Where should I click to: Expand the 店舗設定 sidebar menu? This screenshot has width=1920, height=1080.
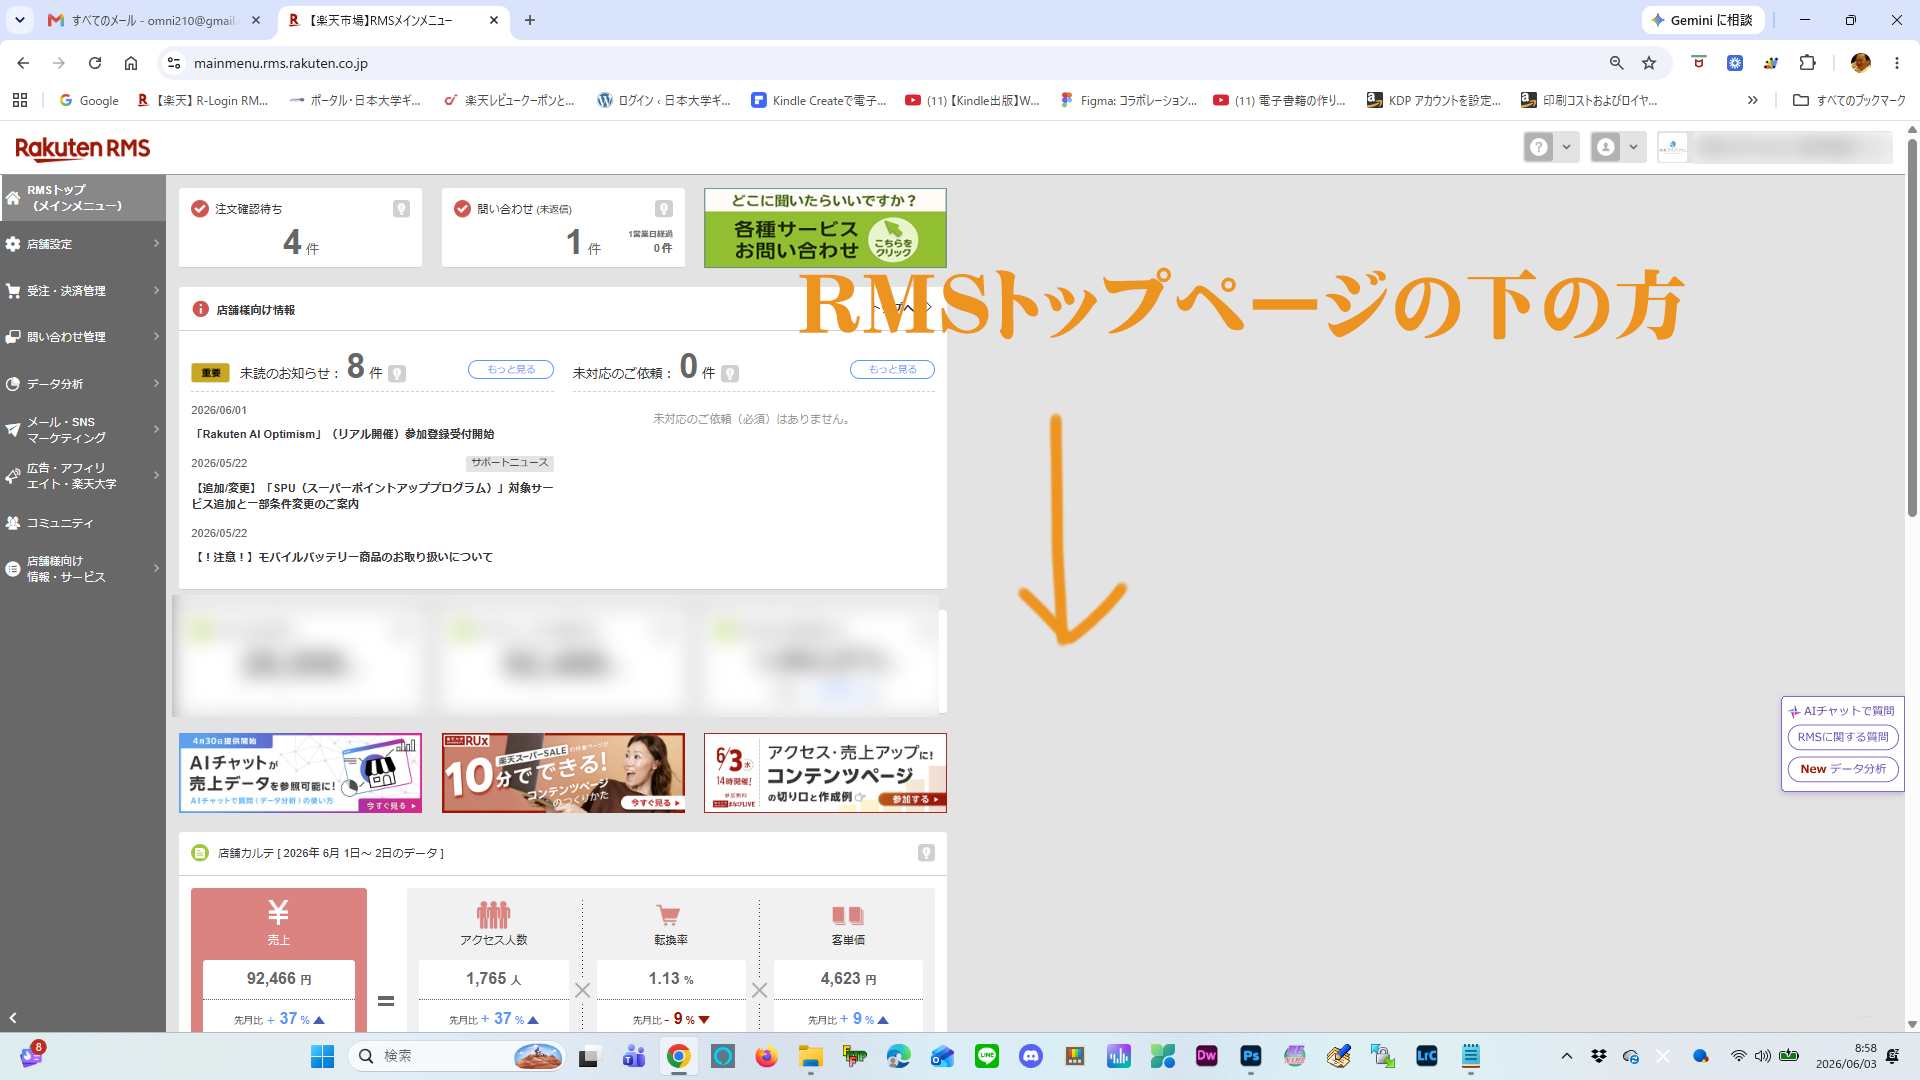pyautogui.click(x=83, y=244)
